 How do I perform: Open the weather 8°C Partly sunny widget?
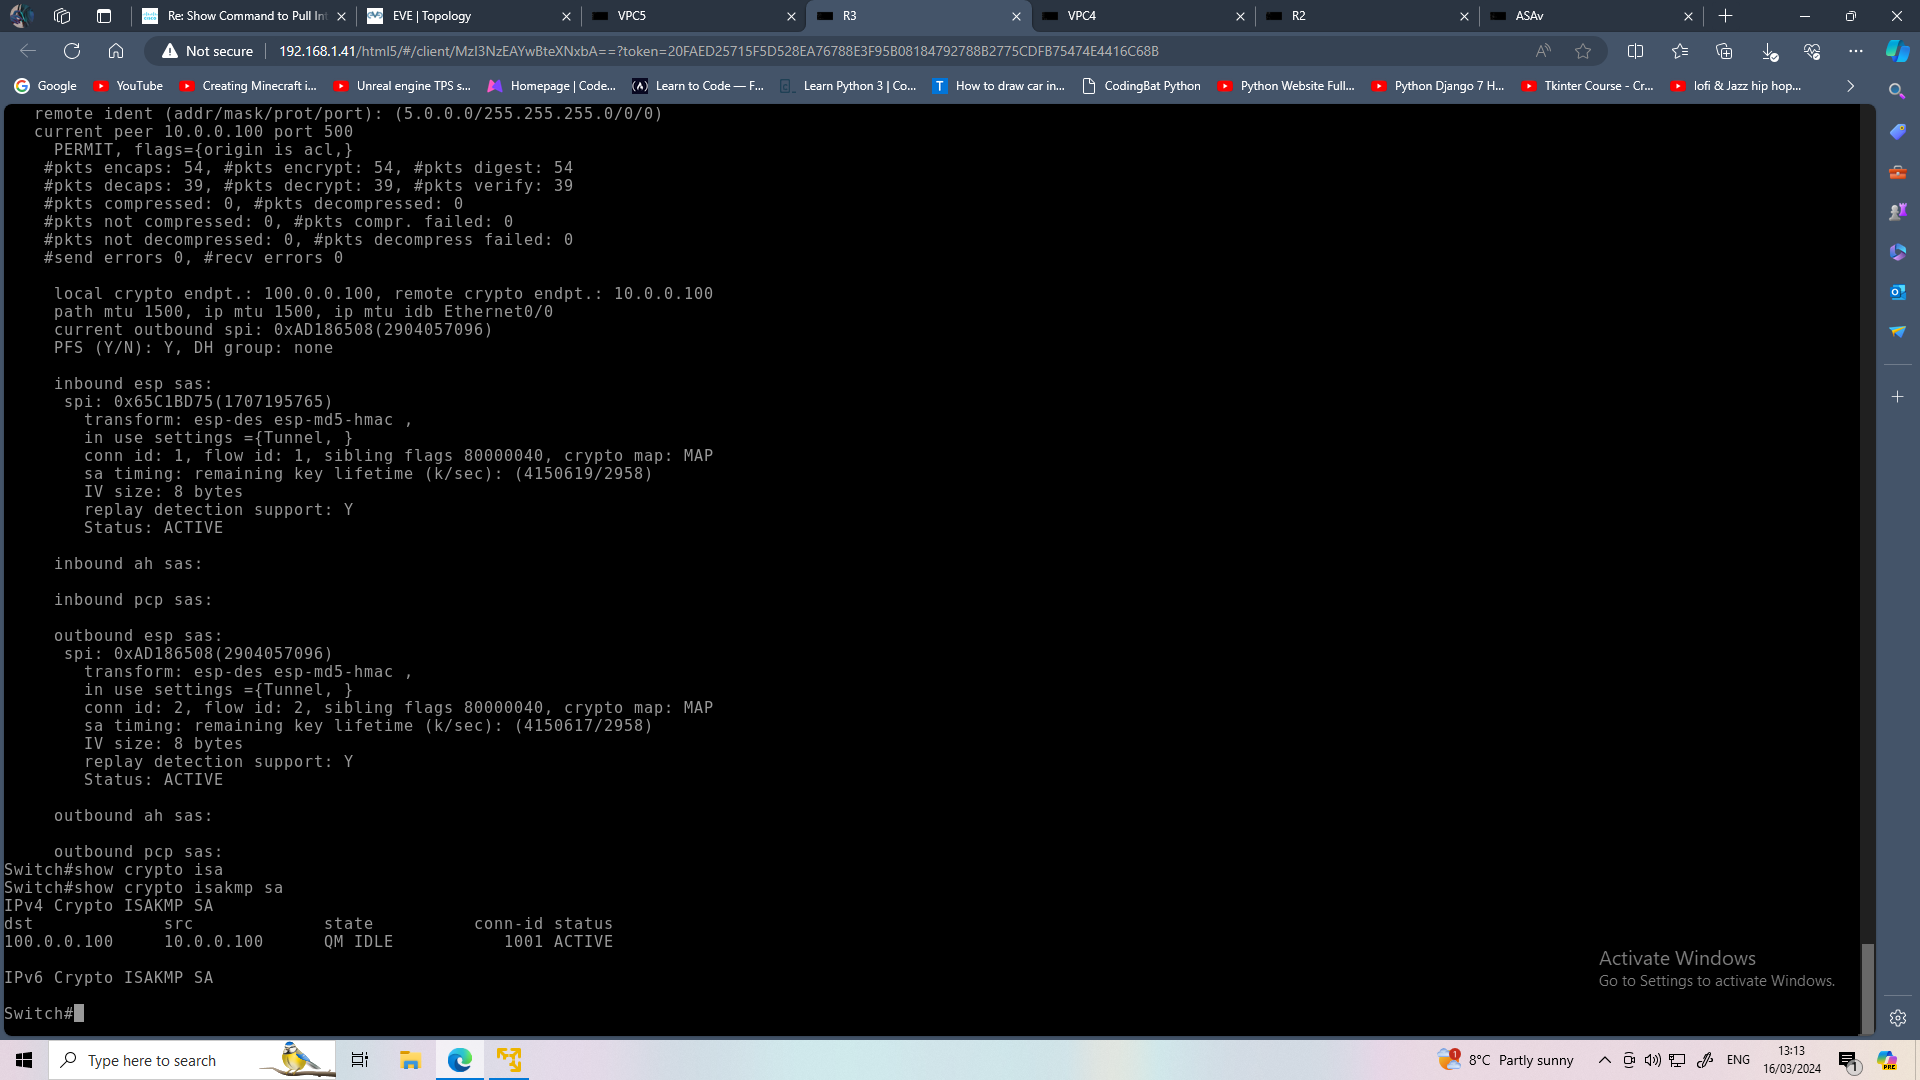click(1506, 1060)
